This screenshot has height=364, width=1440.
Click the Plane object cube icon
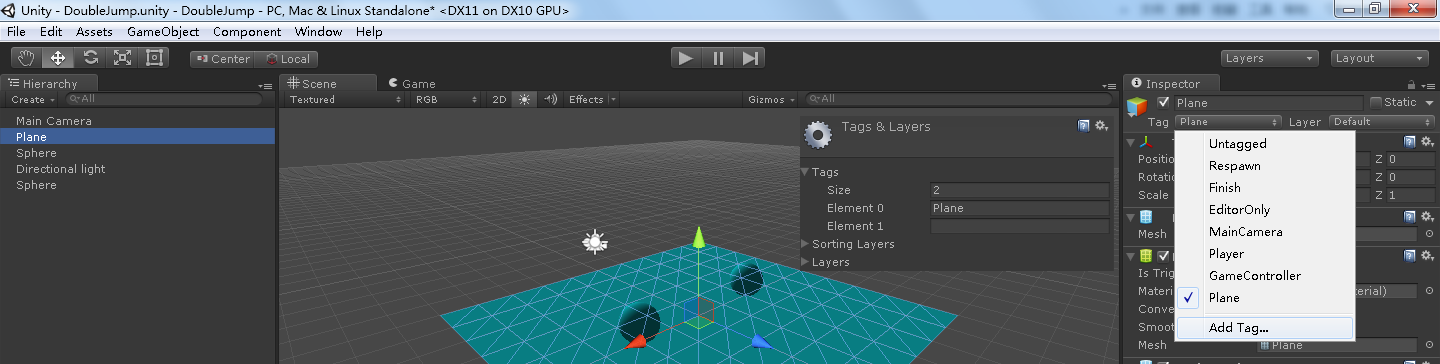1137,106
